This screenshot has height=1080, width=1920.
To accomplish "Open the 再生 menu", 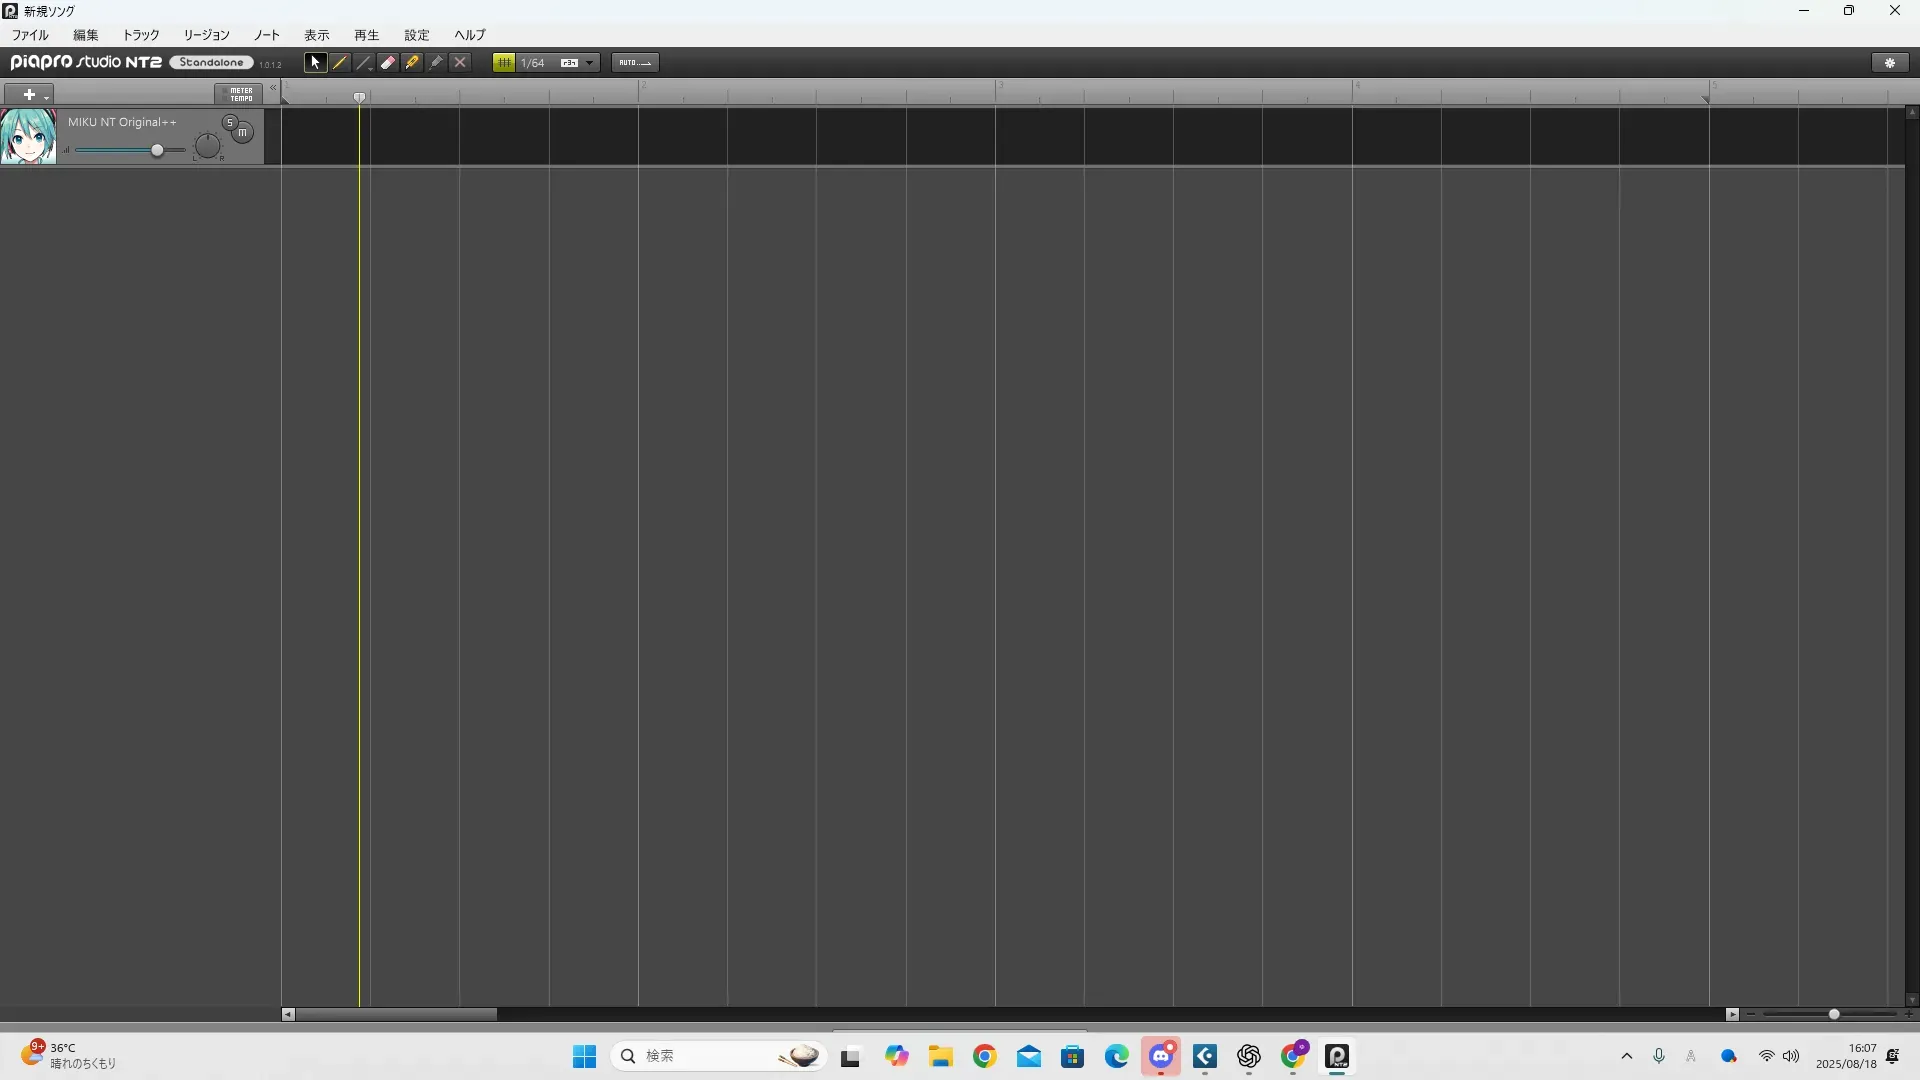I will (366, 35).
